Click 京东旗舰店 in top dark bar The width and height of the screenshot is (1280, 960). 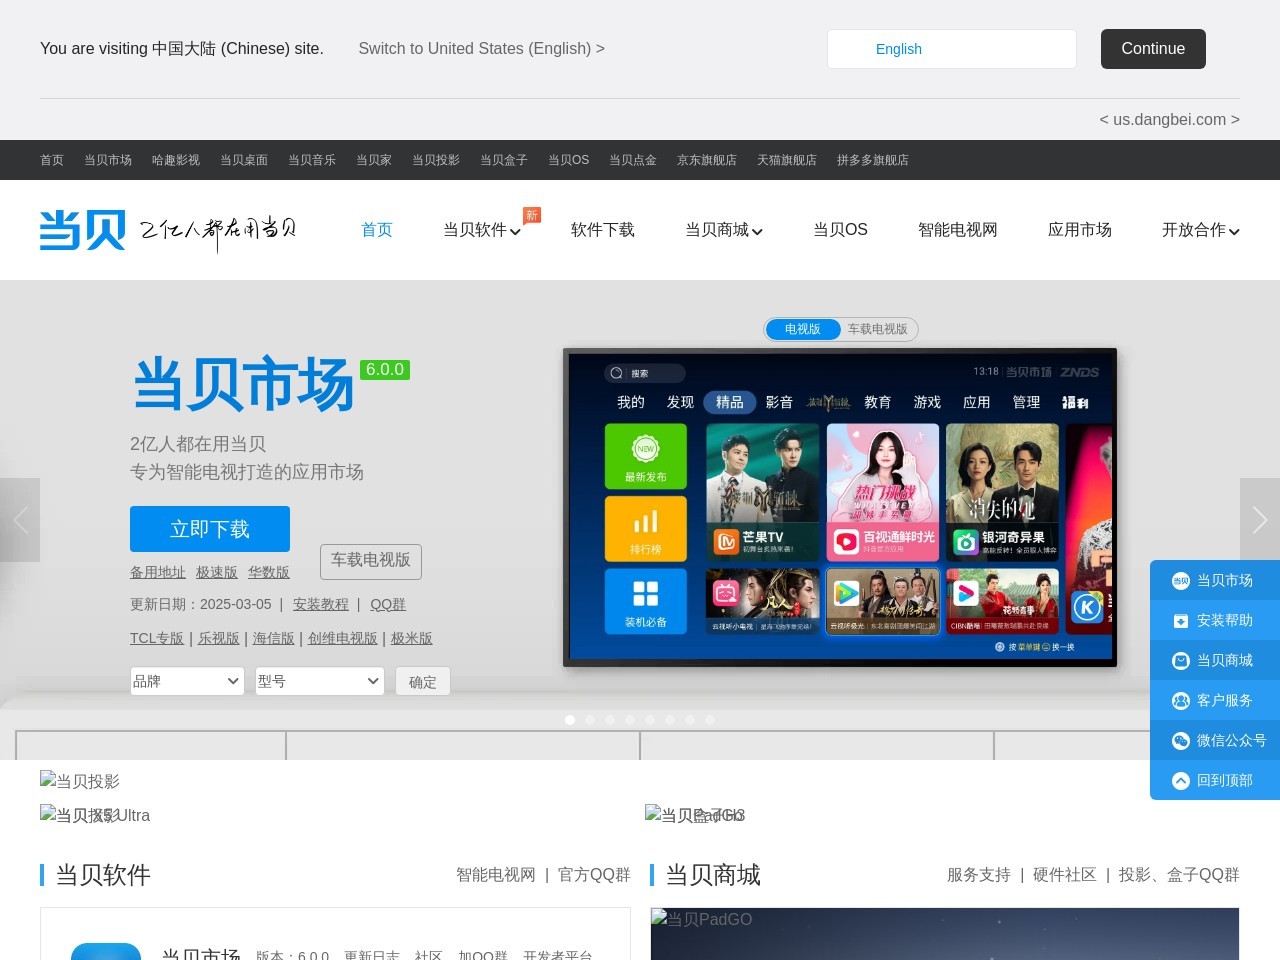[707, 160]
